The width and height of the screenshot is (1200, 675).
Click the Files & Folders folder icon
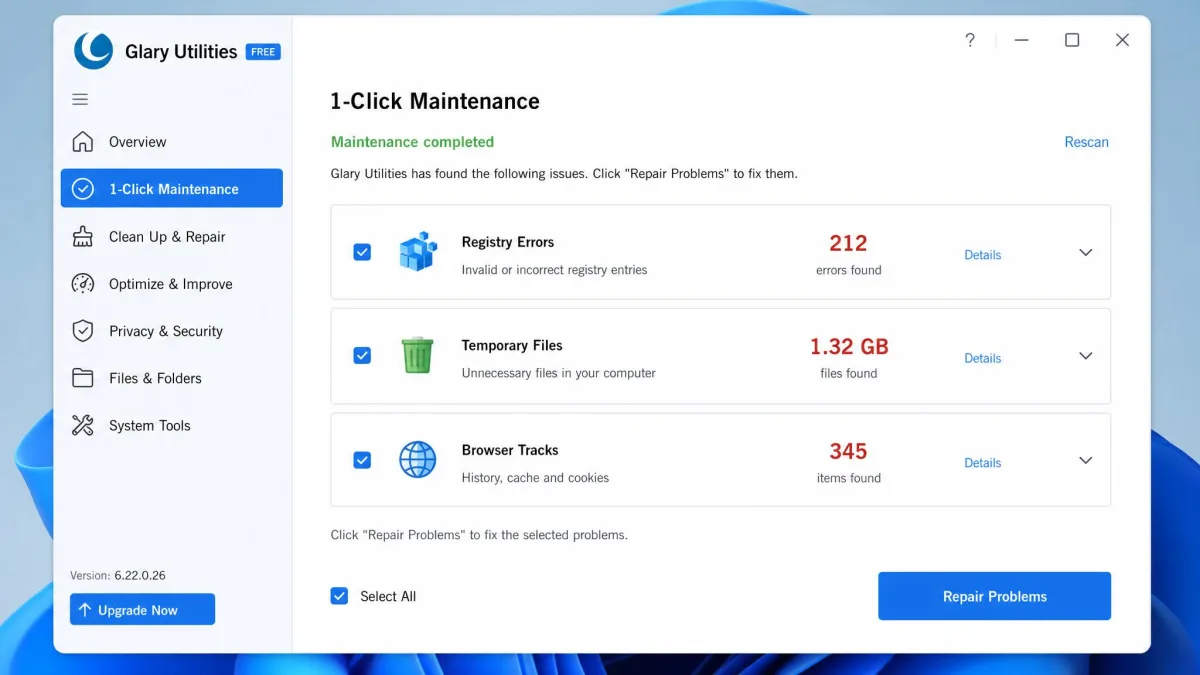click(x=83, y=378)
